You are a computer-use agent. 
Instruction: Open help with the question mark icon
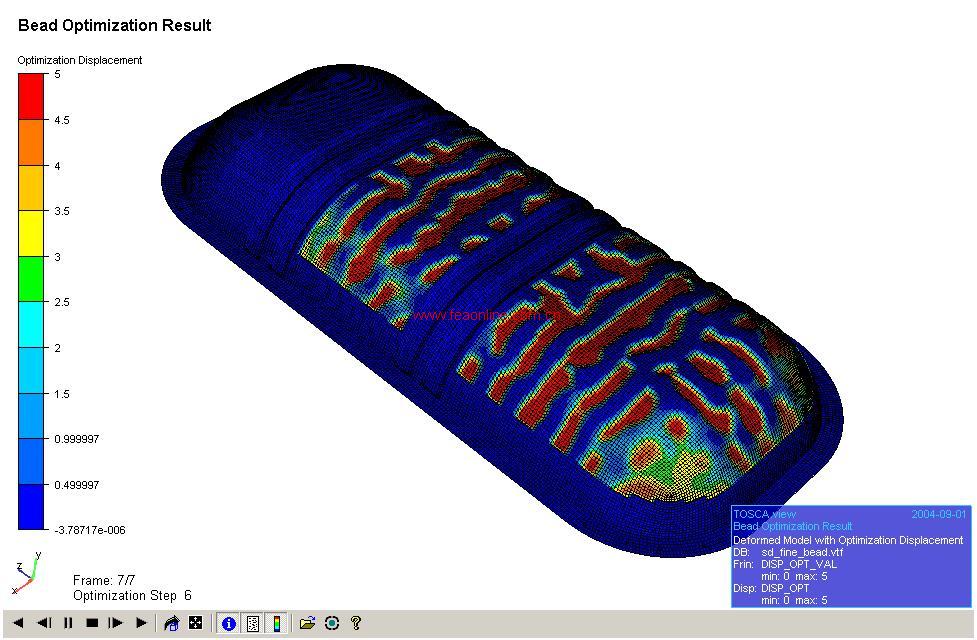pos(356,623)
